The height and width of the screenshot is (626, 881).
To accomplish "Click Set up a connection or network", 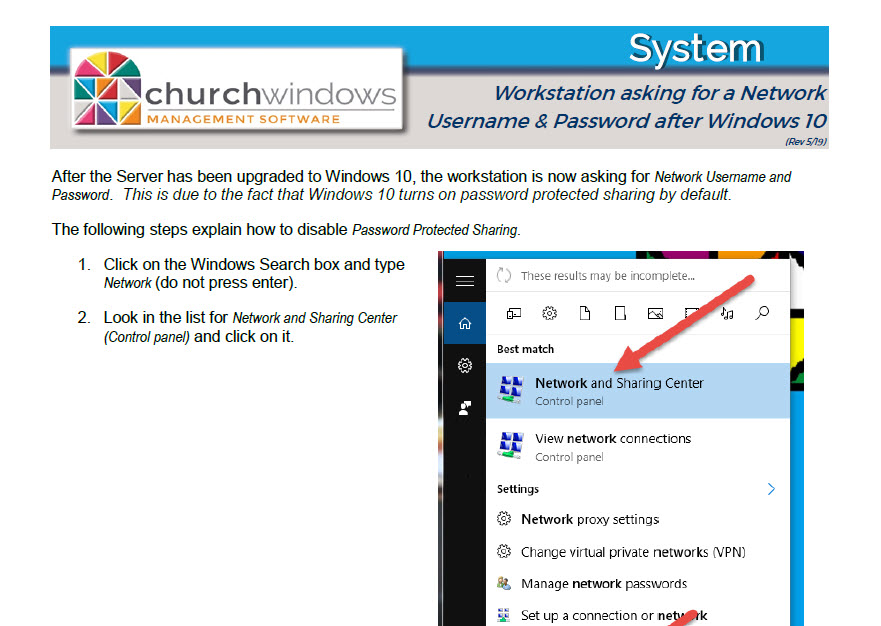I will point(613,615).
